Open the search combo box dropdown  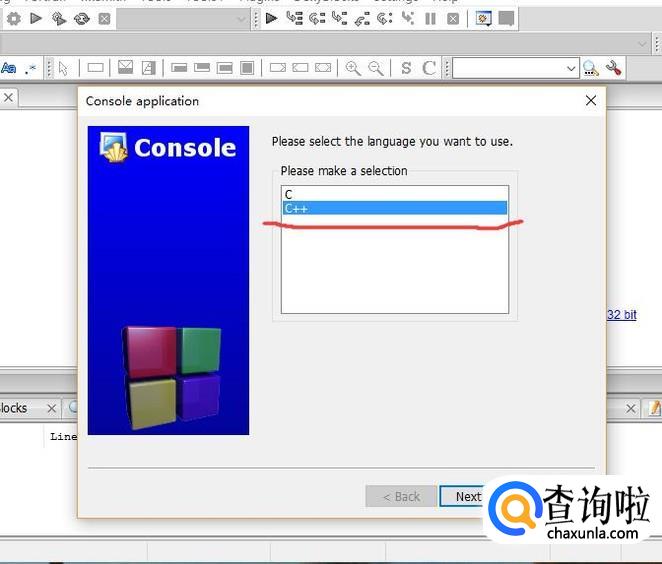click(x=571, y=68)
